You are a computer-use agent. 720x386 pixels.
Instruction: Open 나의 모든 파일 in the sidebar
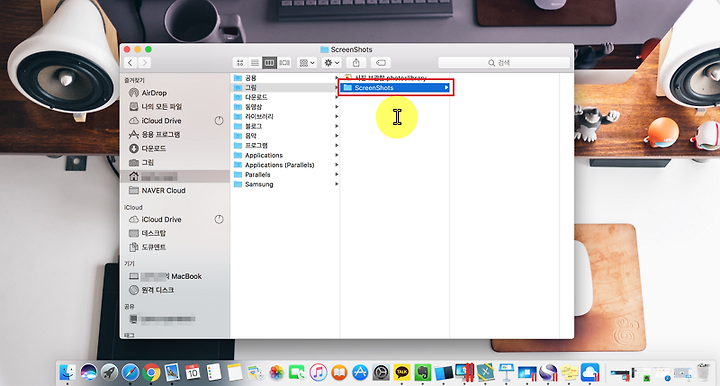(x=161, y=106)
